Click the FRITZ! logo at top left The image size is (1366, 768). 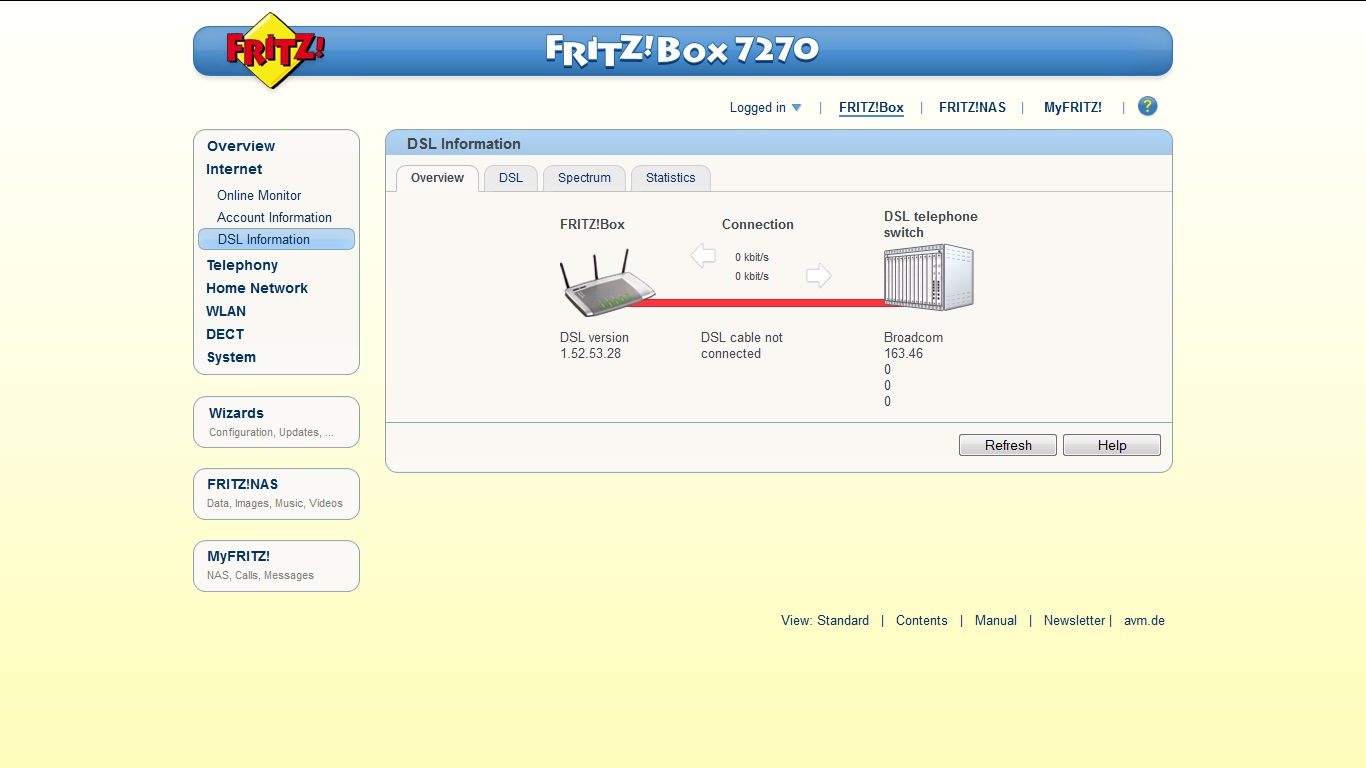[274, 51]
